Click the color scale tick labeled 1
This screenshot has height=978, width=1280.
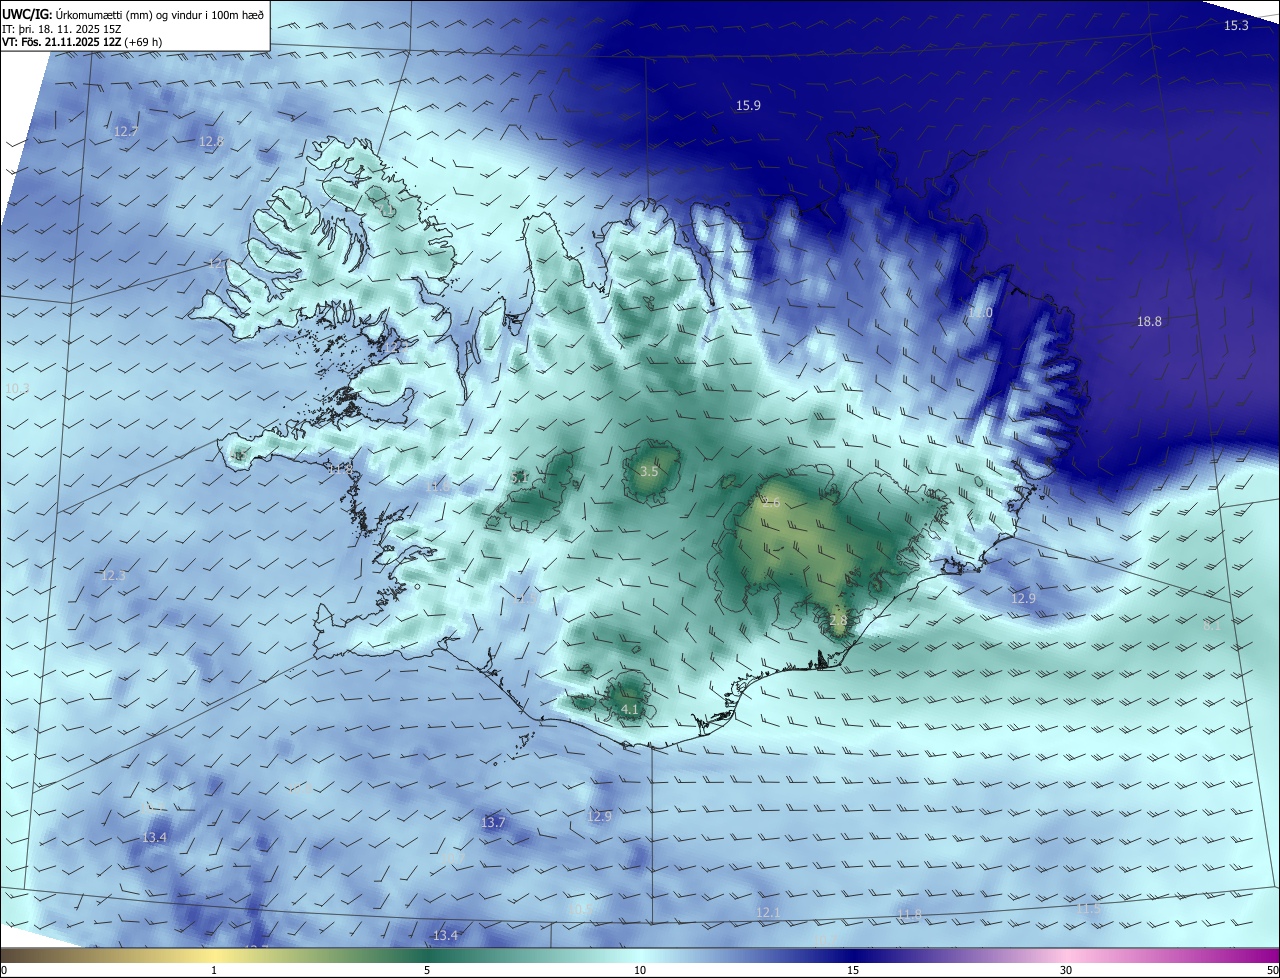coord(214,971)
